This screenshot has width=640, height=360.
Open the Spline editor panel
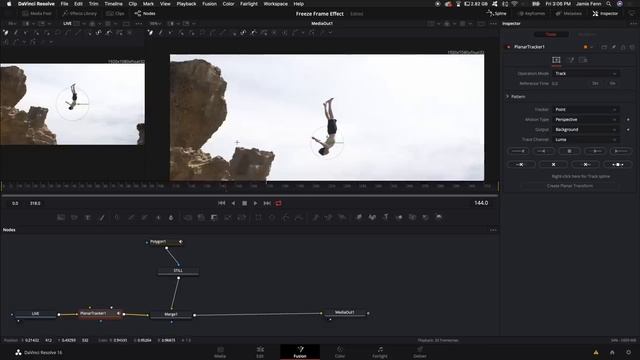coord(496,13)
